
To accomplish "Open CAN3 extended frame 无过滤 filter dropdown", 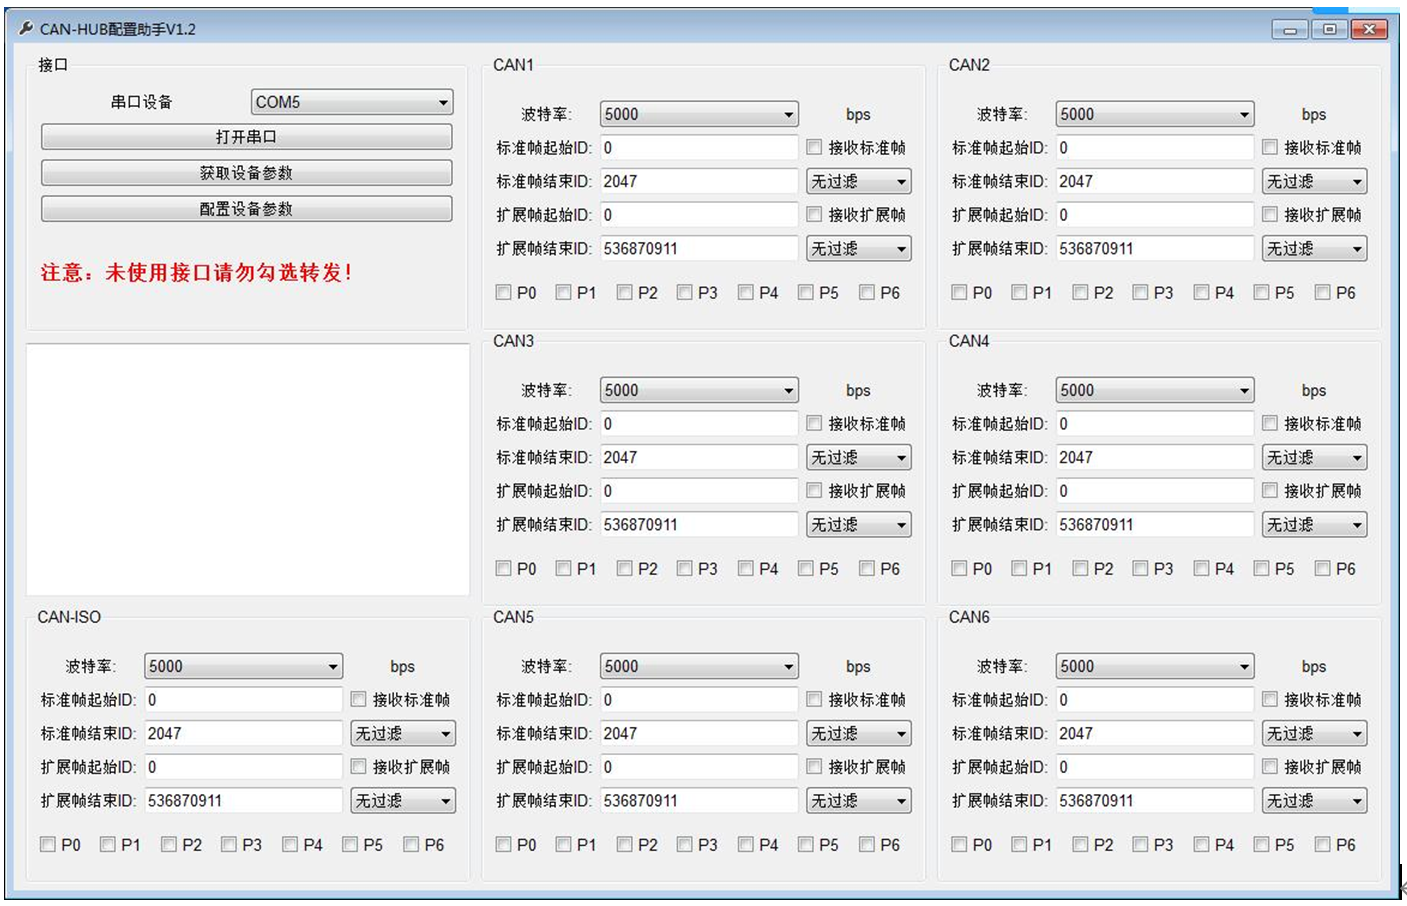I will coord(859,524).
